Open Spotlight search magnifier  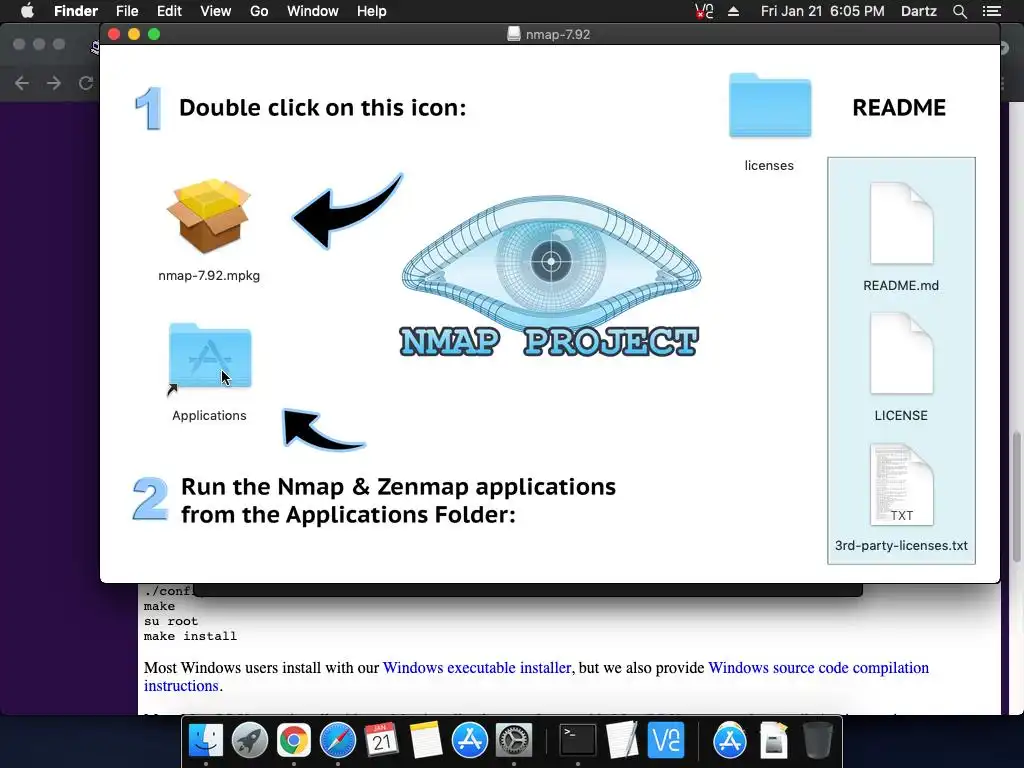tap(959, 11)
